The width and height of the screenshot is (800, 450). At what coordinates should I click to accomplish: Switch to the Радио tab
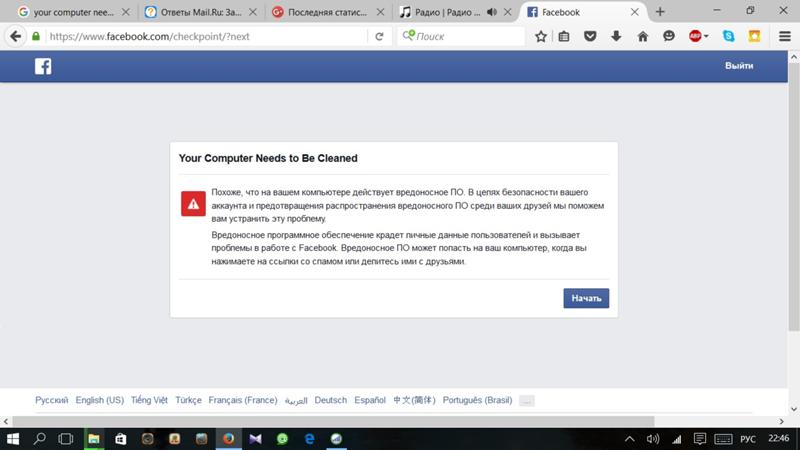point(447,12)
